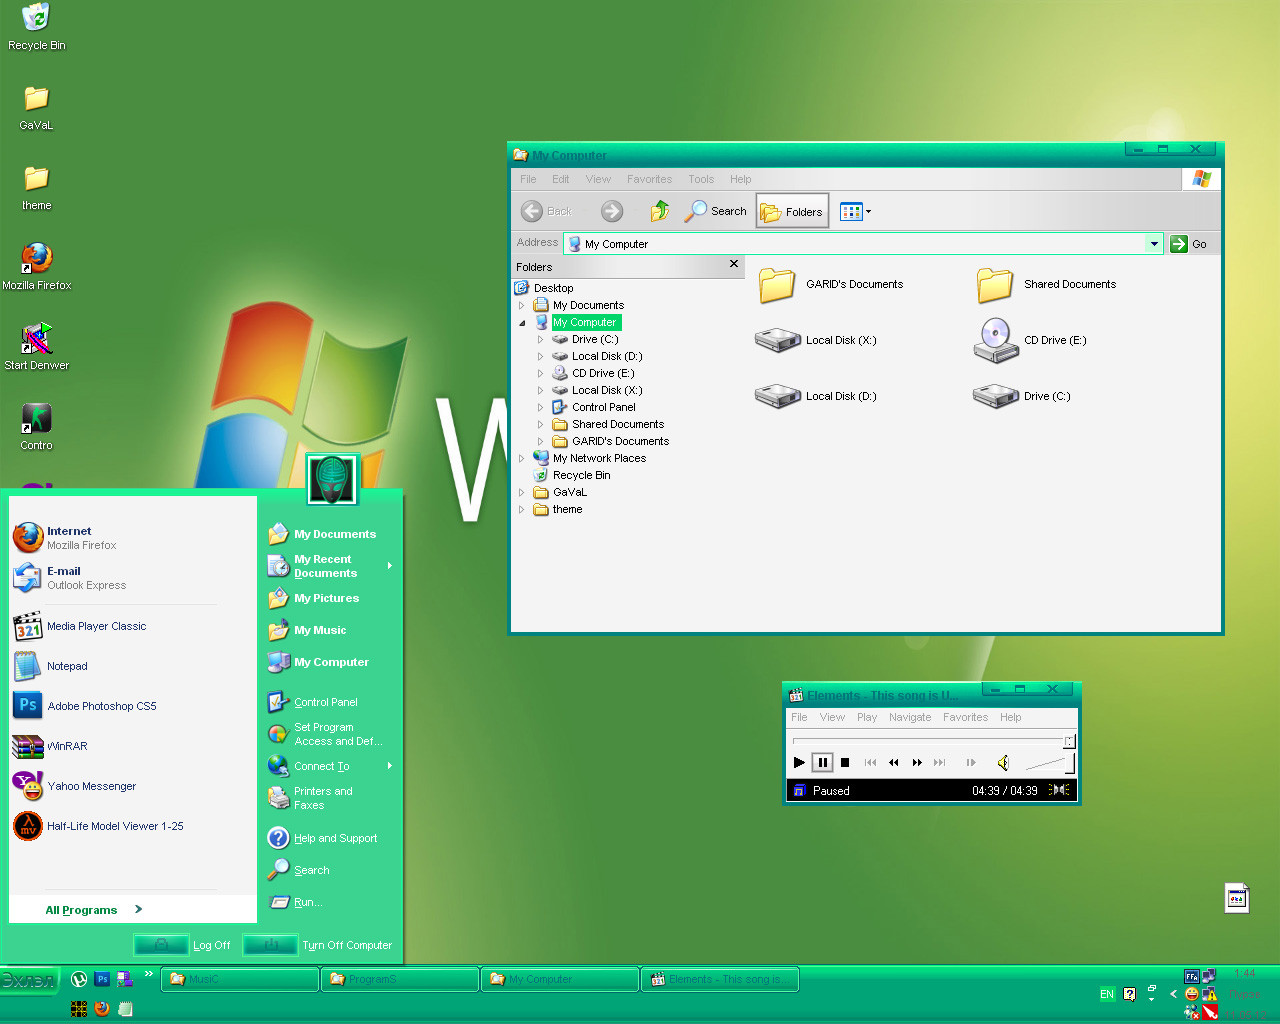Viewport: 1280px width, 1024px height.
Task: Open the View menu in My Computer
Action: click(598, 179)
